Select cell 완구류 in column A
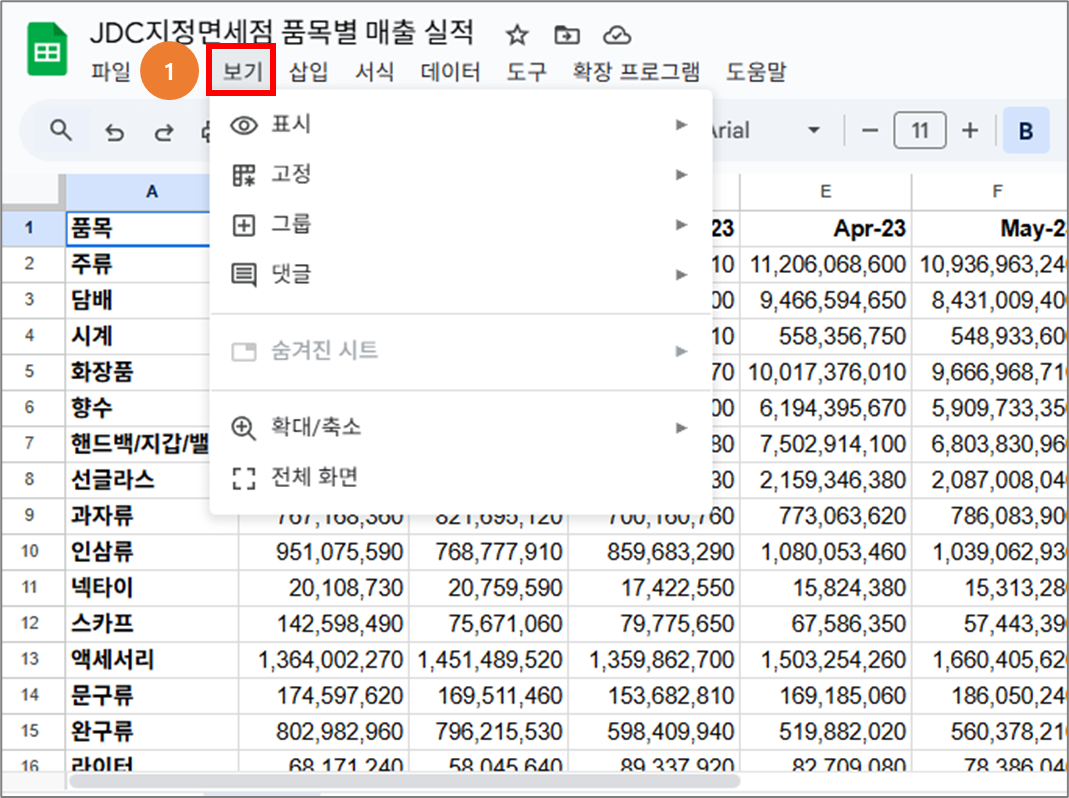This screenshot has width=1069, height=798. pos(152,731)
